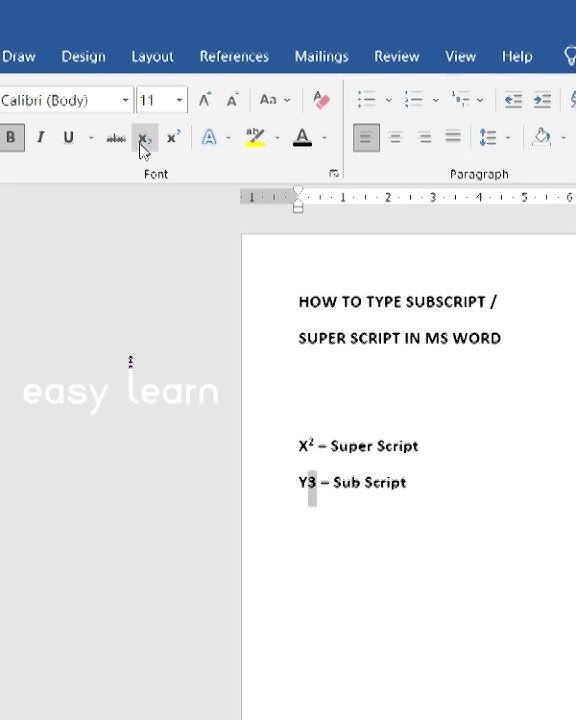Open Font dialog launcher

(x=334, y=173)
